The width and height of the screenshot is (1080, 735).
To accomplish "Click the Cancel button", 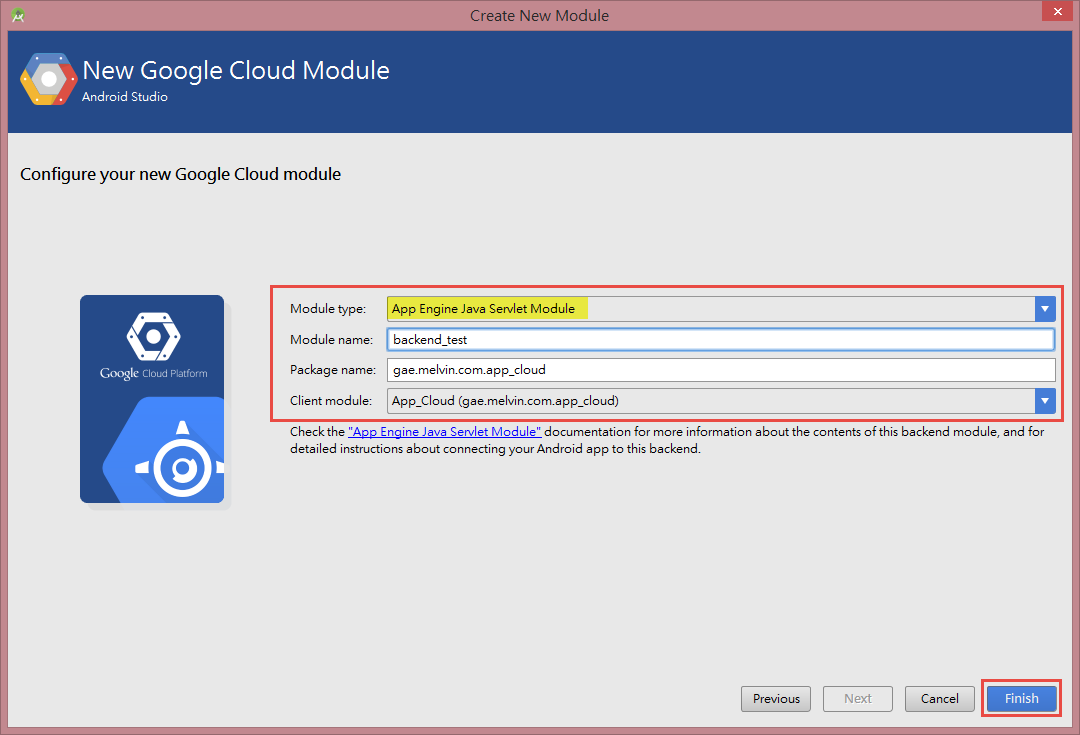I will point(939,698).
